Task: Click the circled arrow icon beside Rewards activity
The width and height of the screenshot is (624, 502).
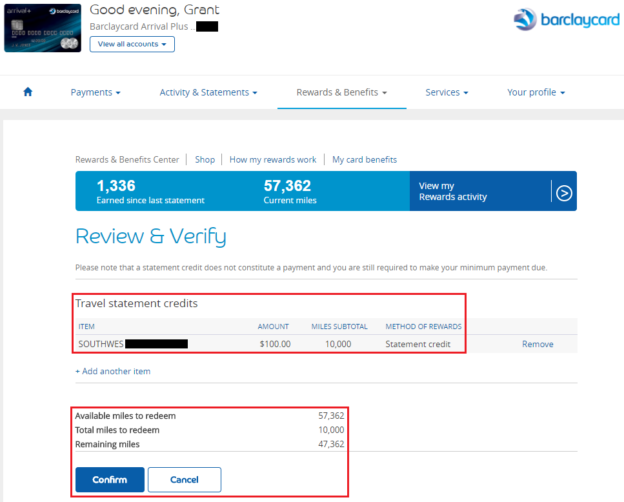Action: pos(564,193)
